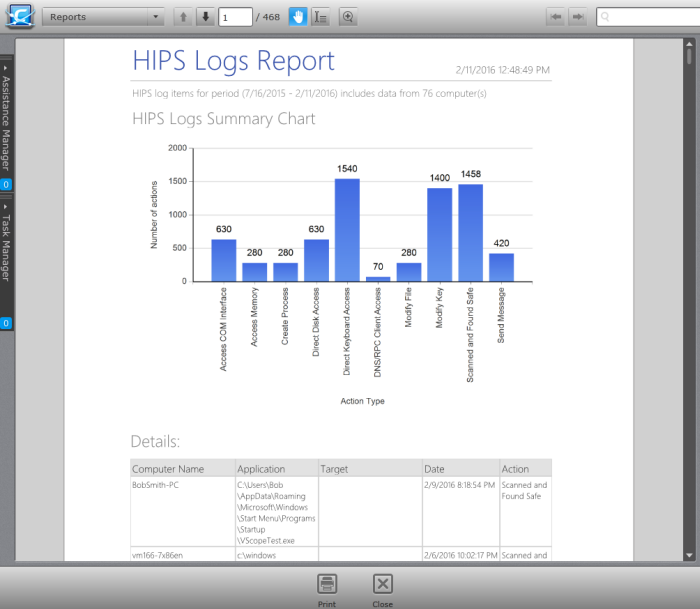This screenshot has width=700, height=609.
Task: Click the Scanned and Found Safe bar 1458
Action: (x=471, y=233)
